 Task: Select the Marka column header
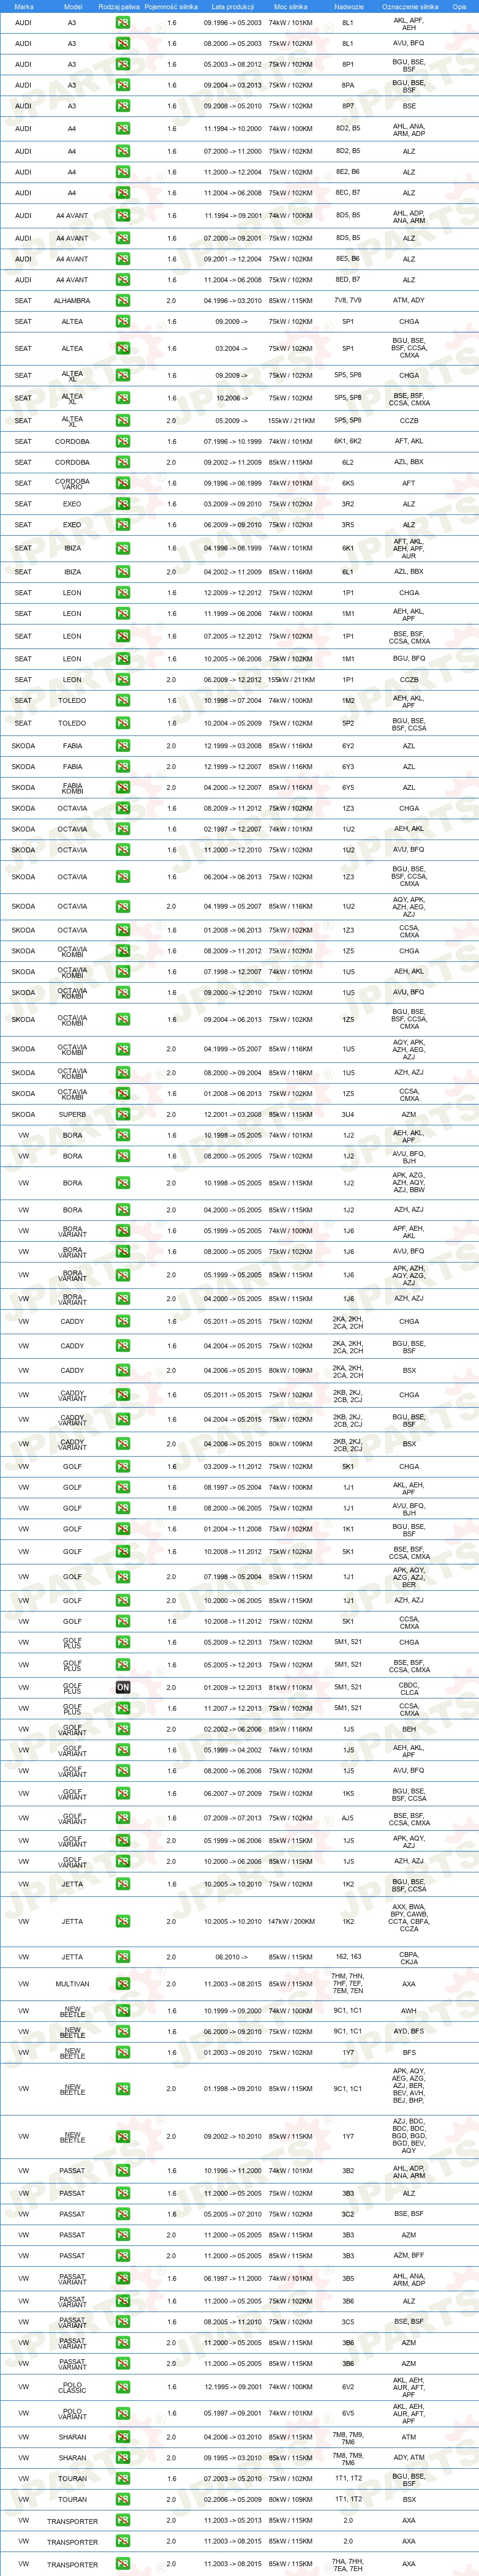[x=24, y=6]
